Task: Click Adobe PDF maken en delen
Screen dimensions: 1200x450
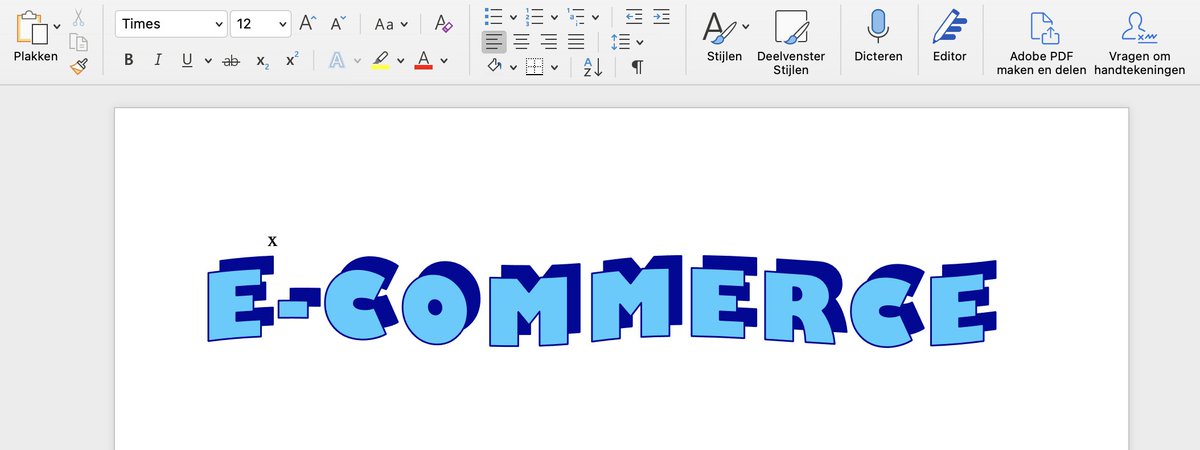Action: pyautogui.click(x=1041, y=42)
